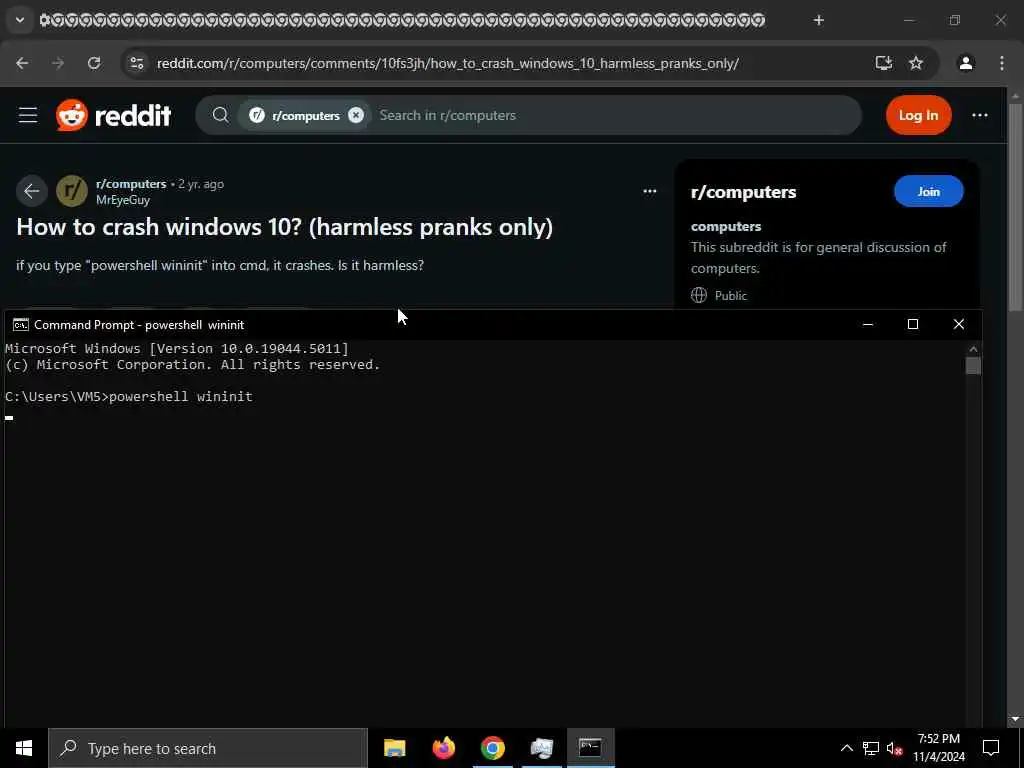Click the Reddit search magnifier icon
1024x768 pixels.
(x=221, y=116)
